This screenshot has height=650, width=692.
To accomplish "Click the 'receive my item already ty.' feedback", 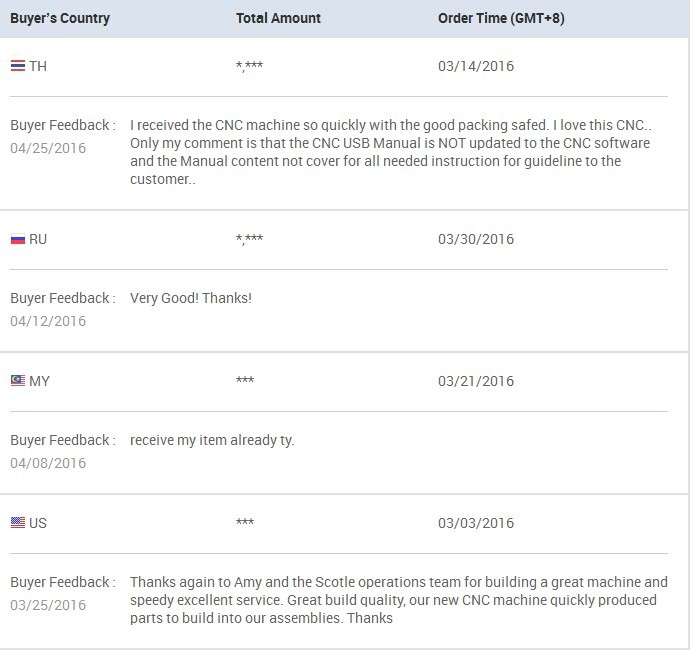I will click(x=212, y=440).
